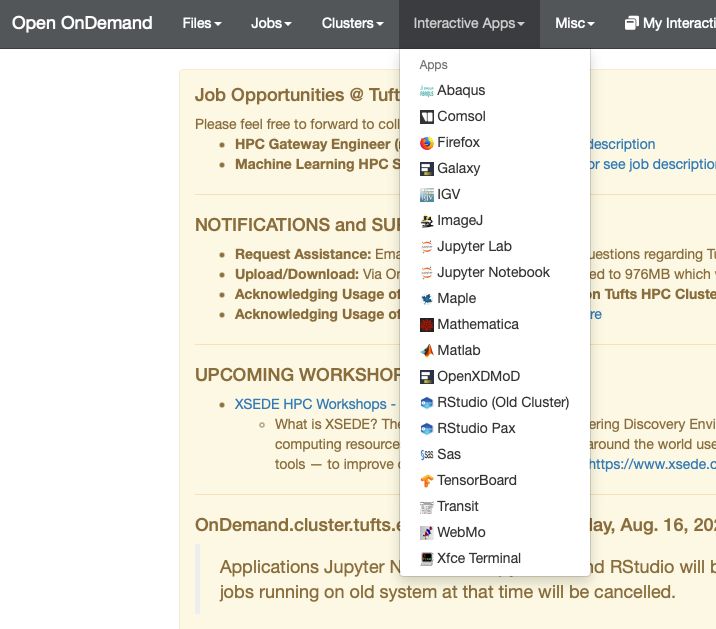The width and height of the screenshot is (716, 629).
Task: Visit the https://www.xsede link
Action: point(652,465)
